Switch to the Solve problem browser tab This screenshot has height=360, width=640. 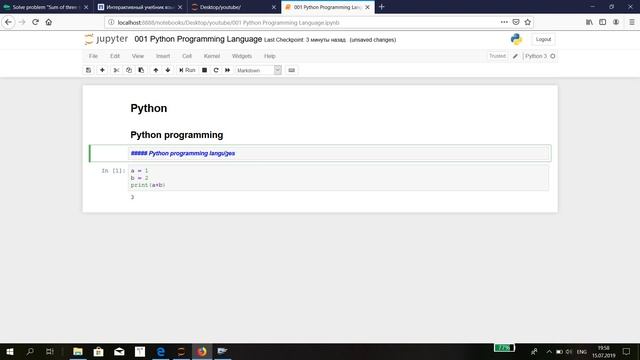pos(46,7)
